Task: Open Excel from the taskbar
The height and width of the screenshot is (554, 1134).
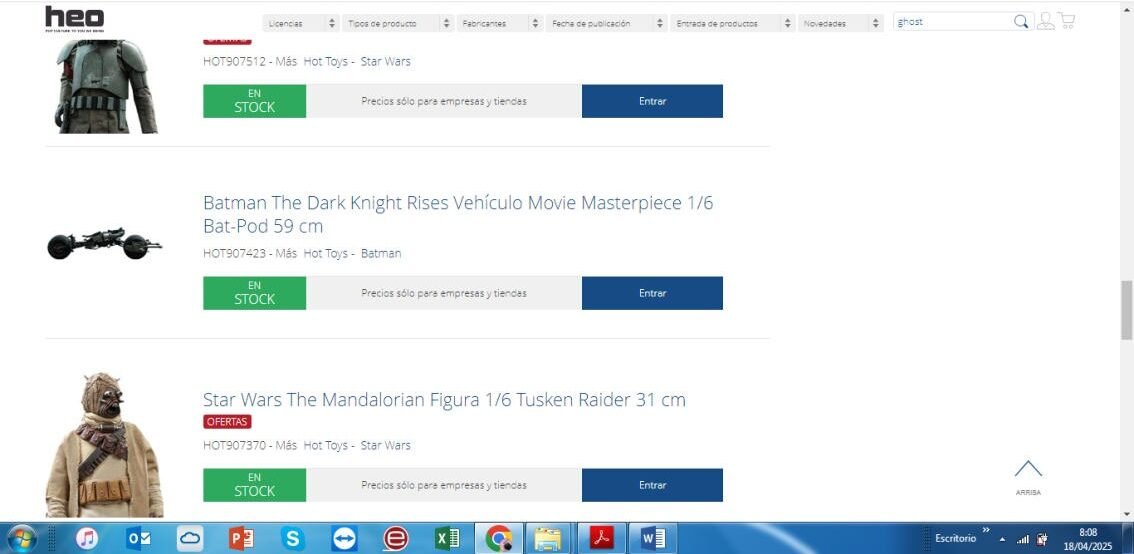Action: tap(447, 539)
